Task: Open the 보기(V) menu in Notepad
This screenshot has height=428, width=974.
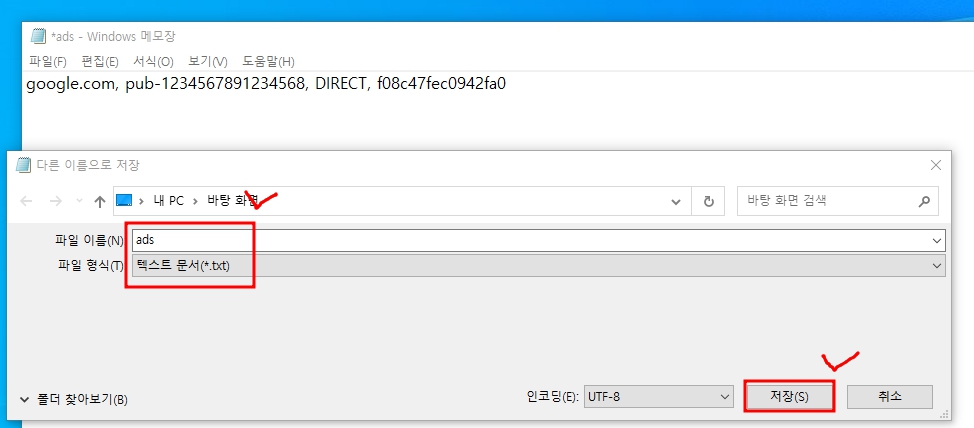Action: (208, 61)
